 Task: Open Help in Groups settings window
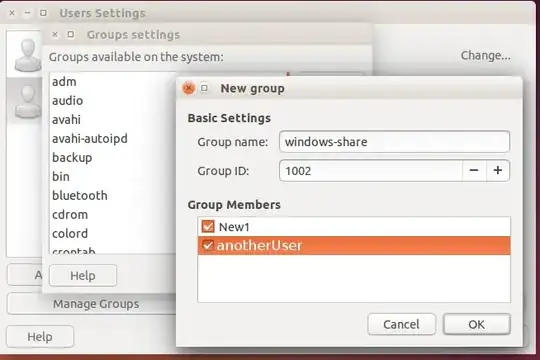coord(83,276)
